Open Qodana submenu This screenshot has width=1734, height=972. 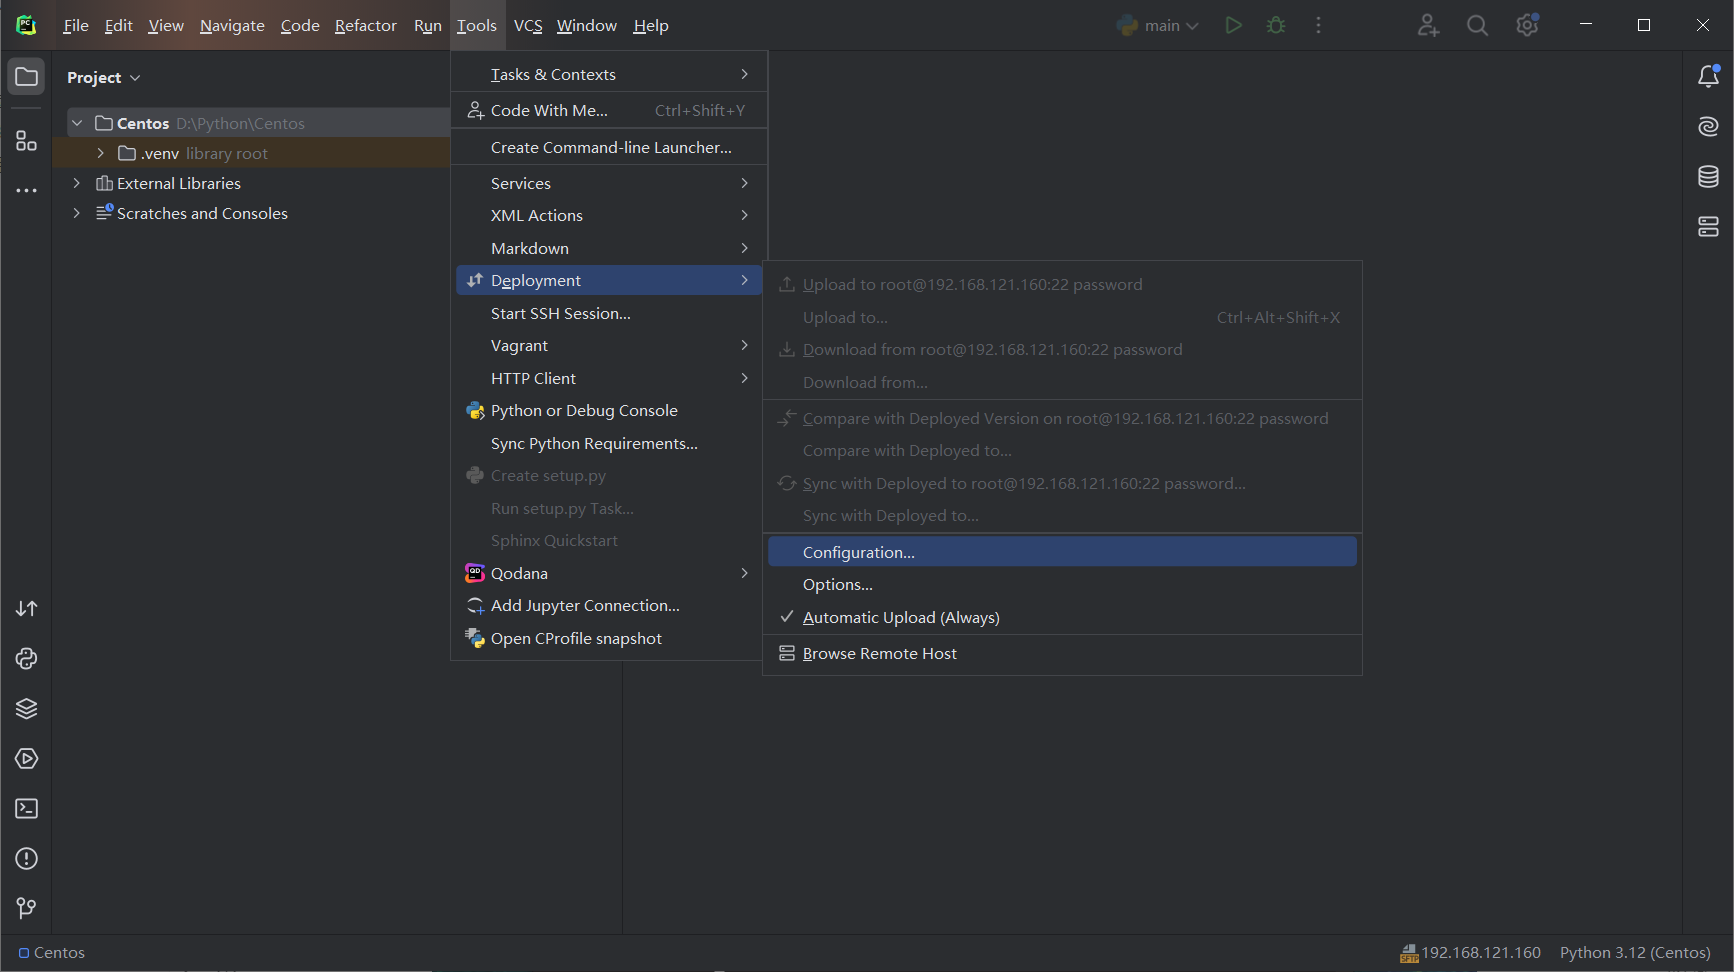pyautogui.click(x=609, y=573)
